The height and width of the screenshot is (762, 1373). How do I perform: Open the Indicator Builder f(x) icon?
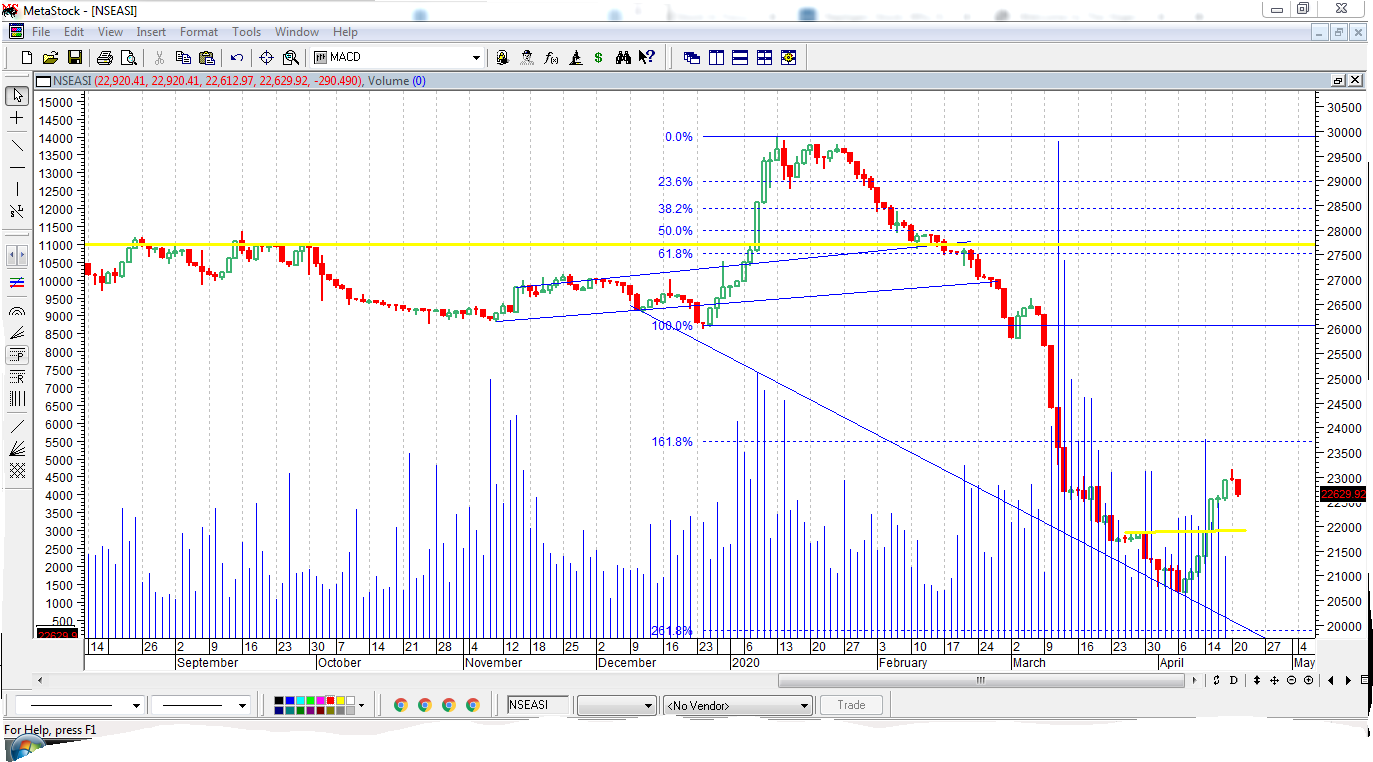pyautogui.click(x=551, y=58)
